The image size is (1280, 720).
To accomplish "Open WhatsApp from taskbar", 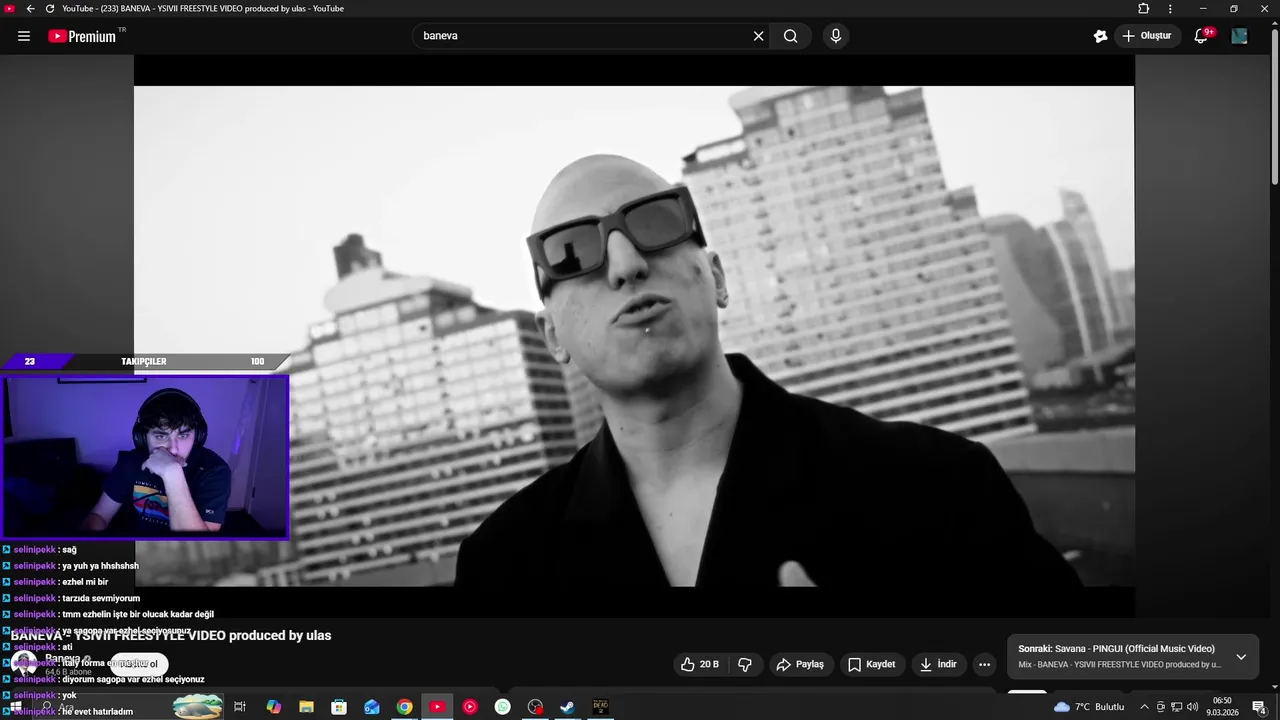I will 503,707.
